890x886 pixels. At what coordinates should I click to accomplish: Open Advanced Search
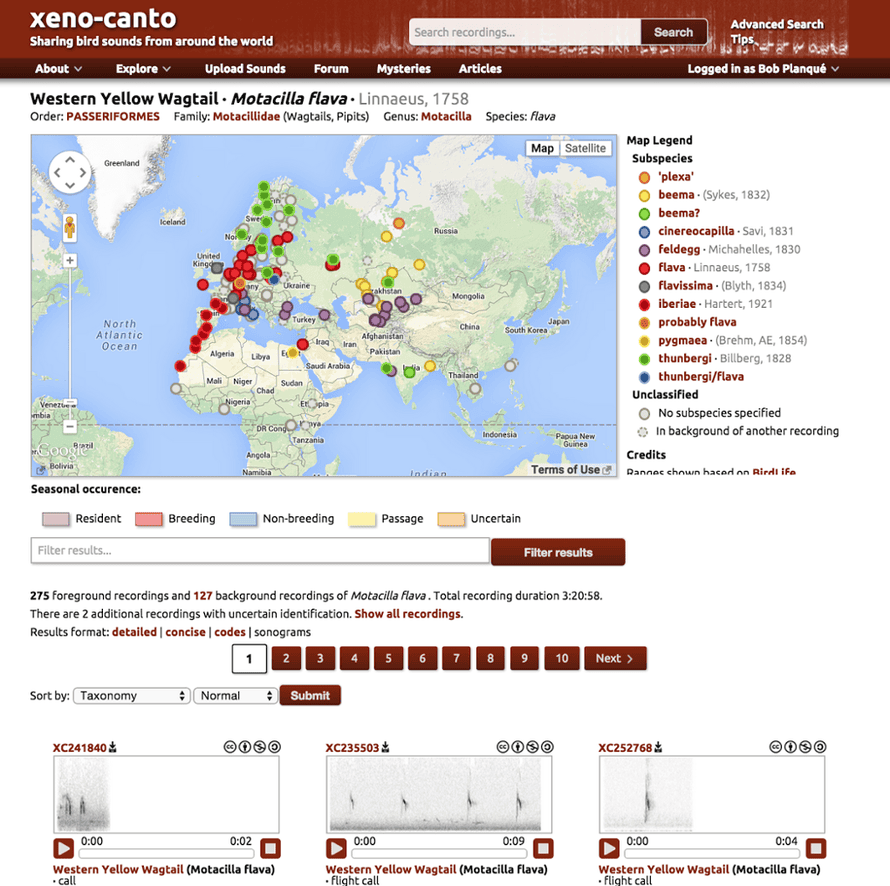coord(777,24)
